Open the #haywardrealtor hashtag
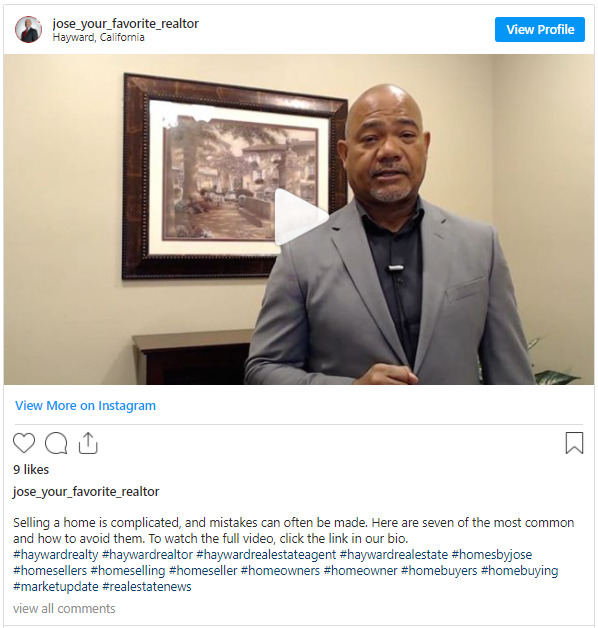The height and width of the screenshot is (628, 598). point(147,555)
